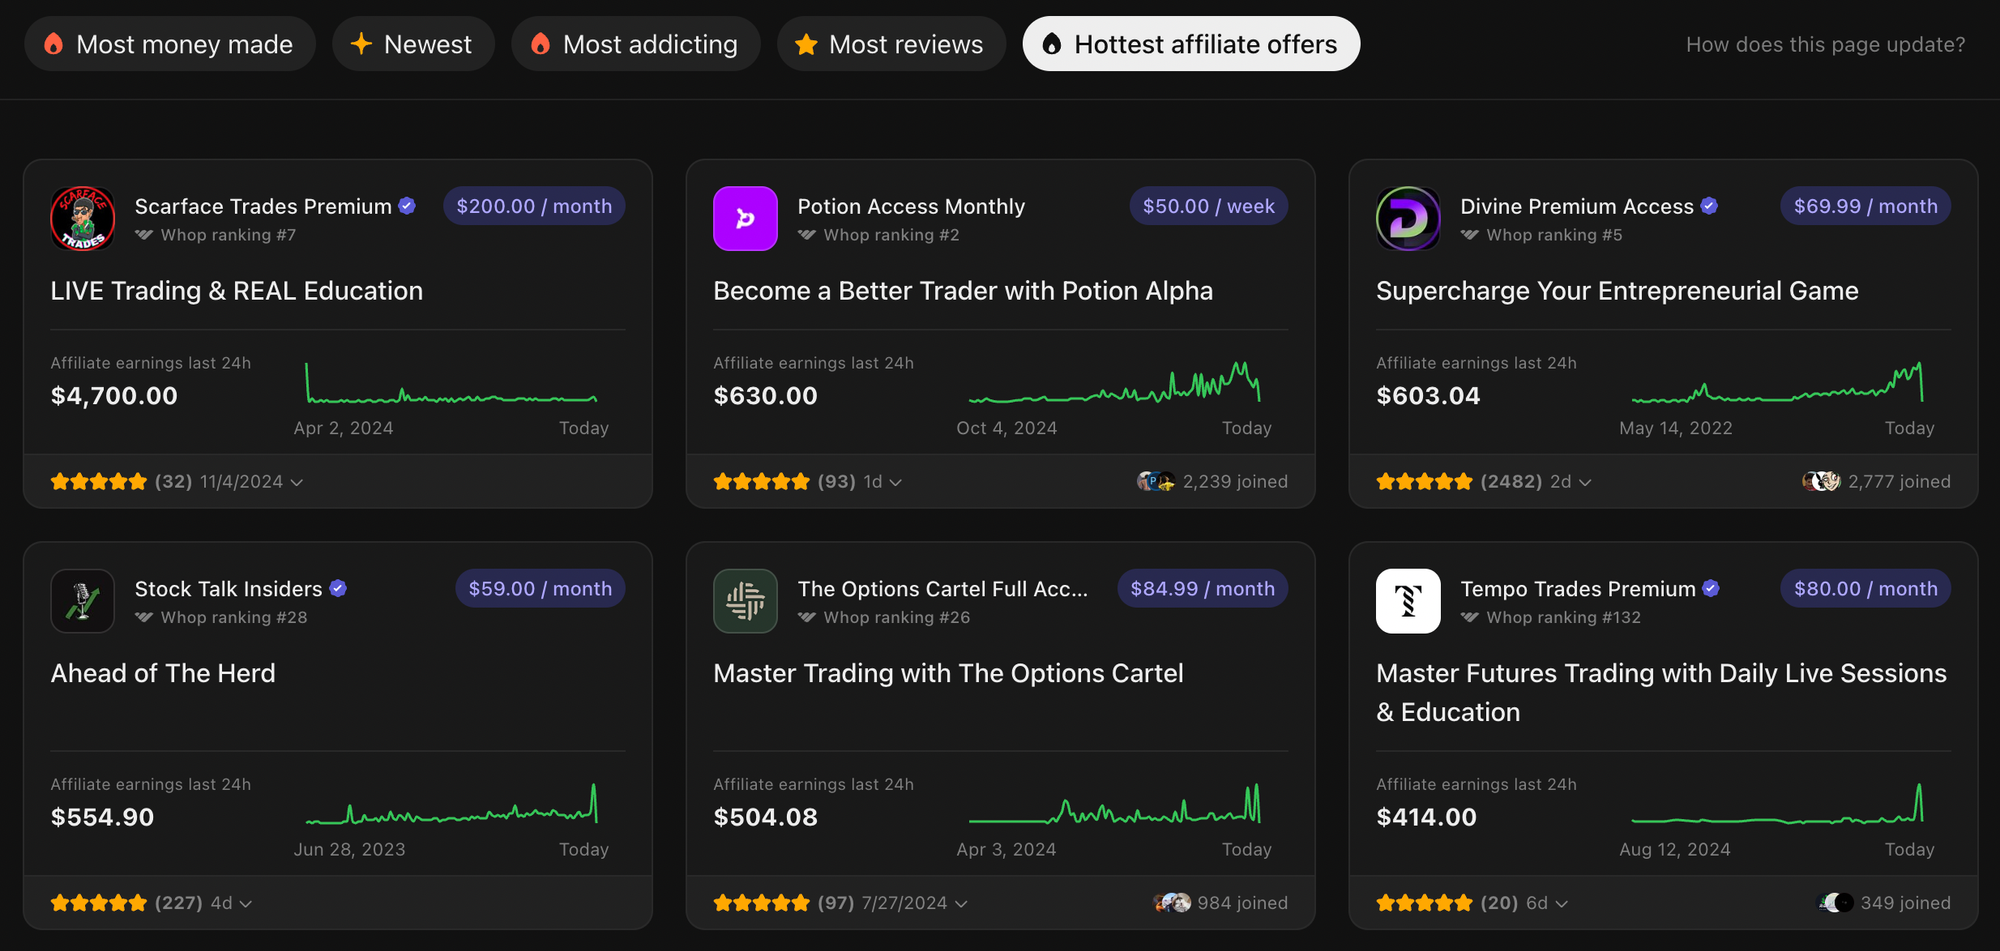Click the five-star rating with (2482) reviews

[1424, 482]
